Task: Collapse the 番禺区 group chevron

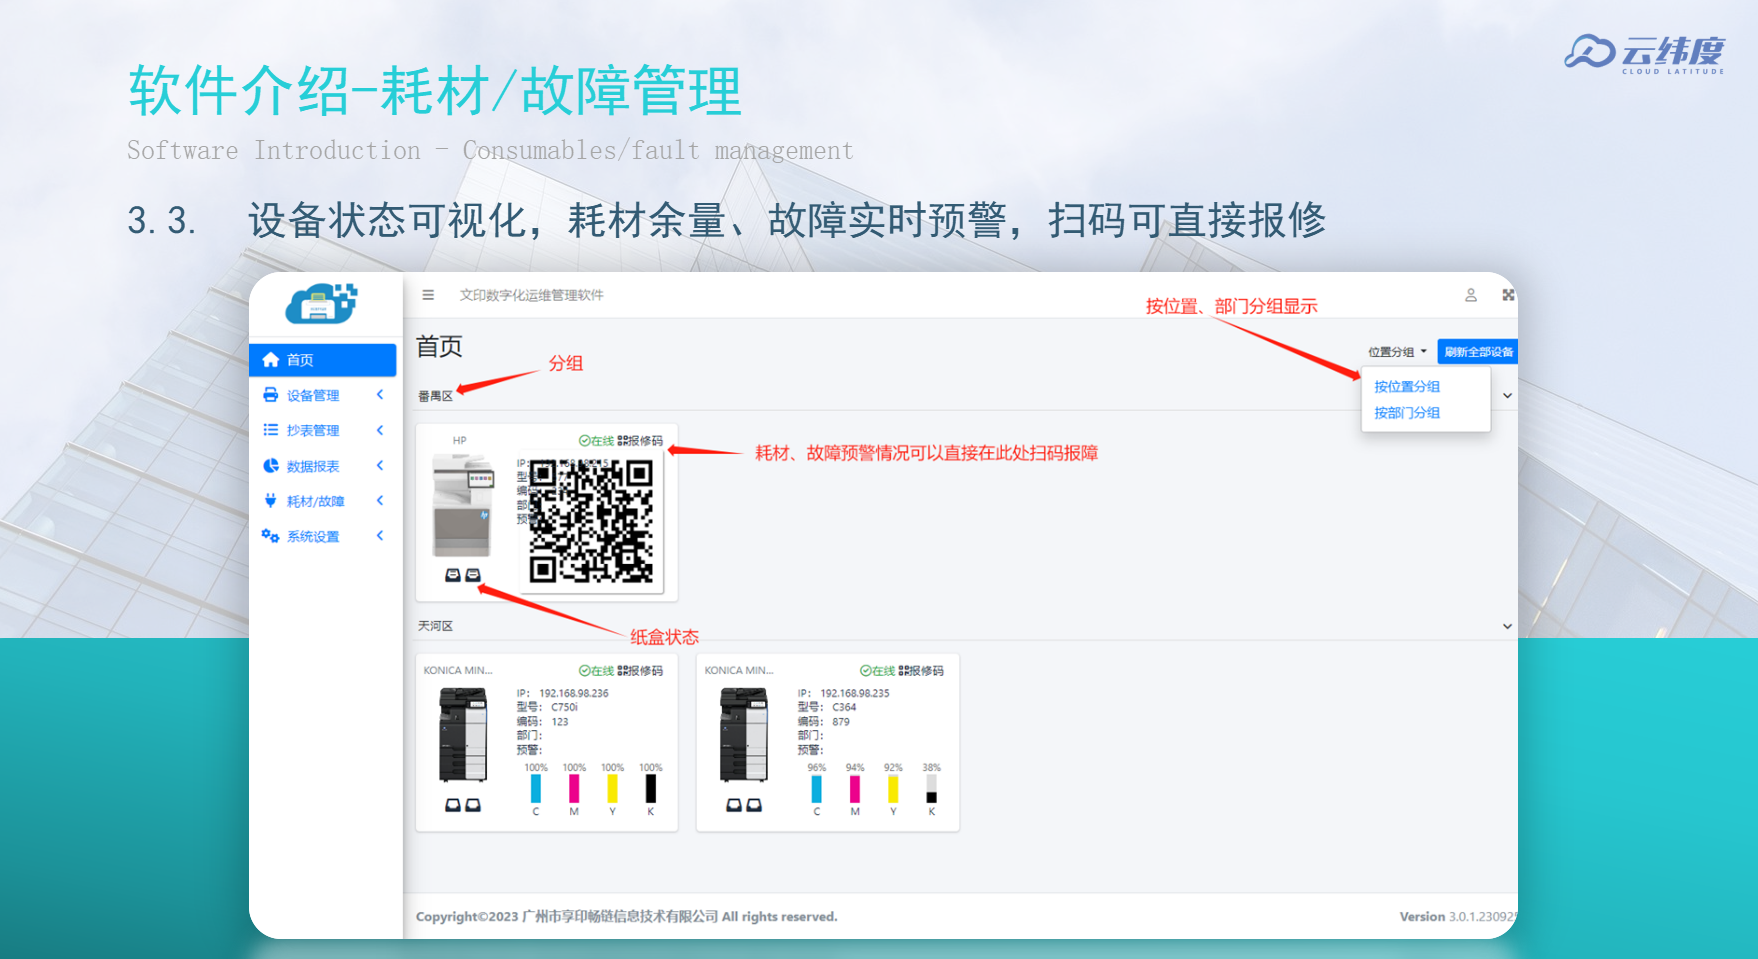Action: click(1507, 396)
